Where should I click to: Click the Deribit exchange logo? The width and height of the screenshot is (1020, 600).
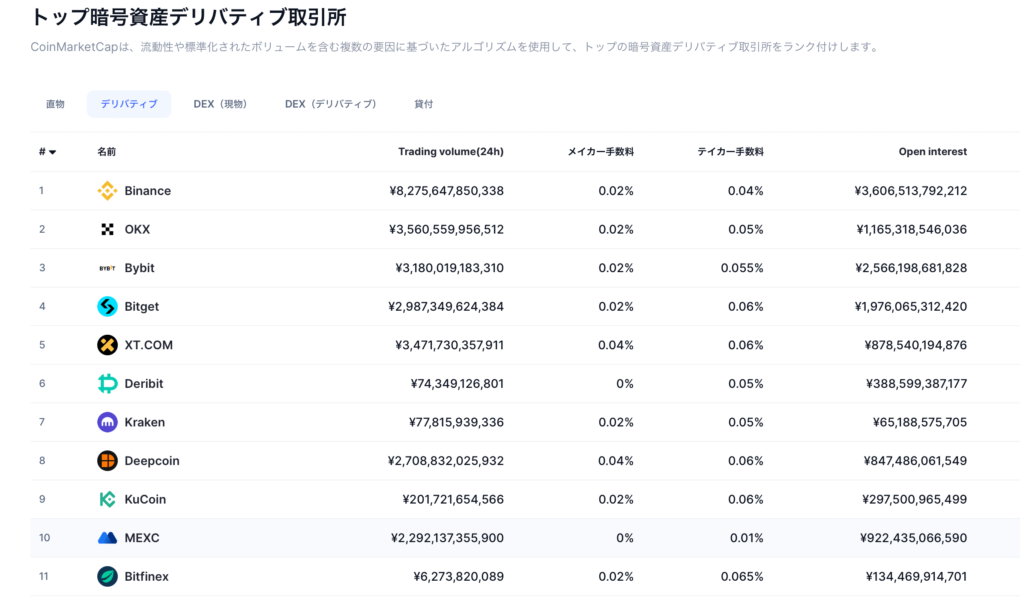coord(108,383)
